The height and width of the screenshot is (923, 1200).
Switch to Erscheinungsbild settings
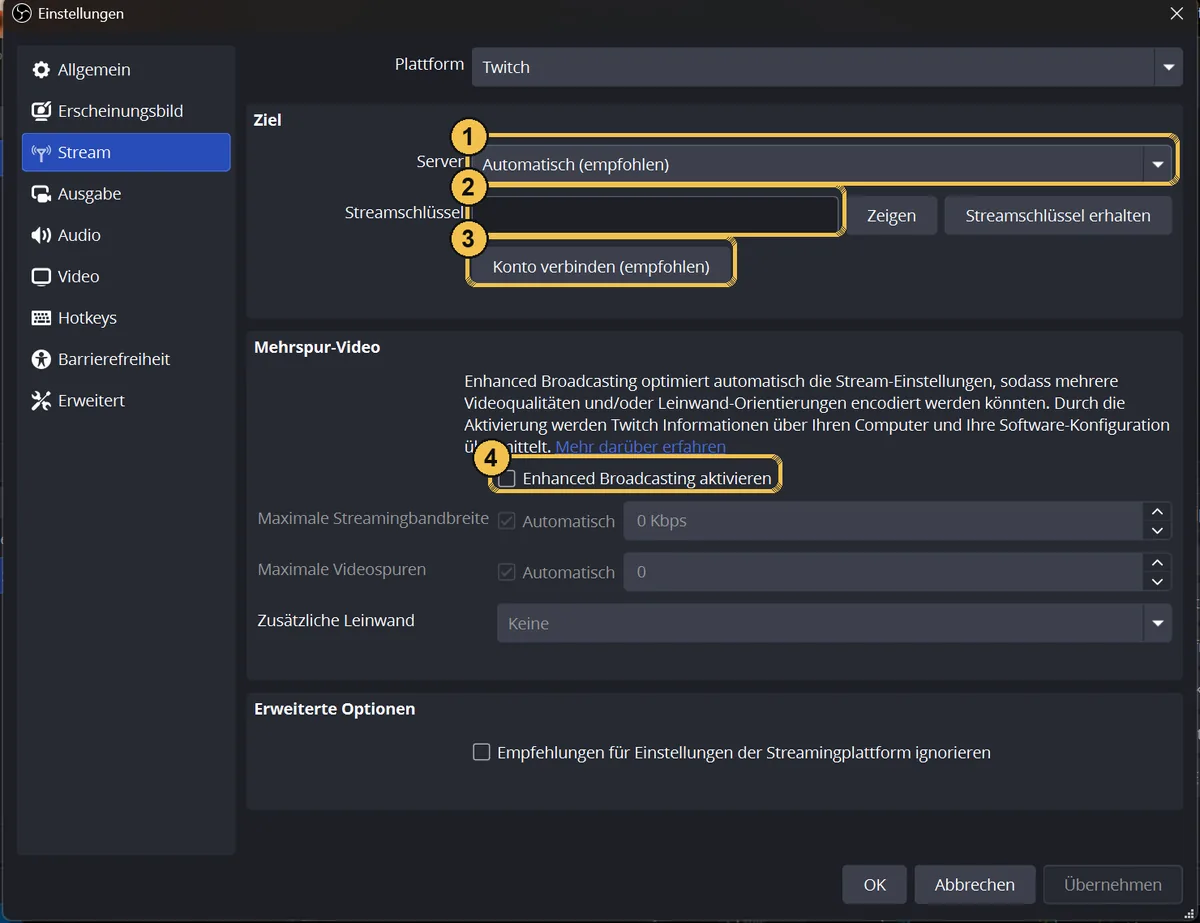pyautogui.click(x=126, y=111)
